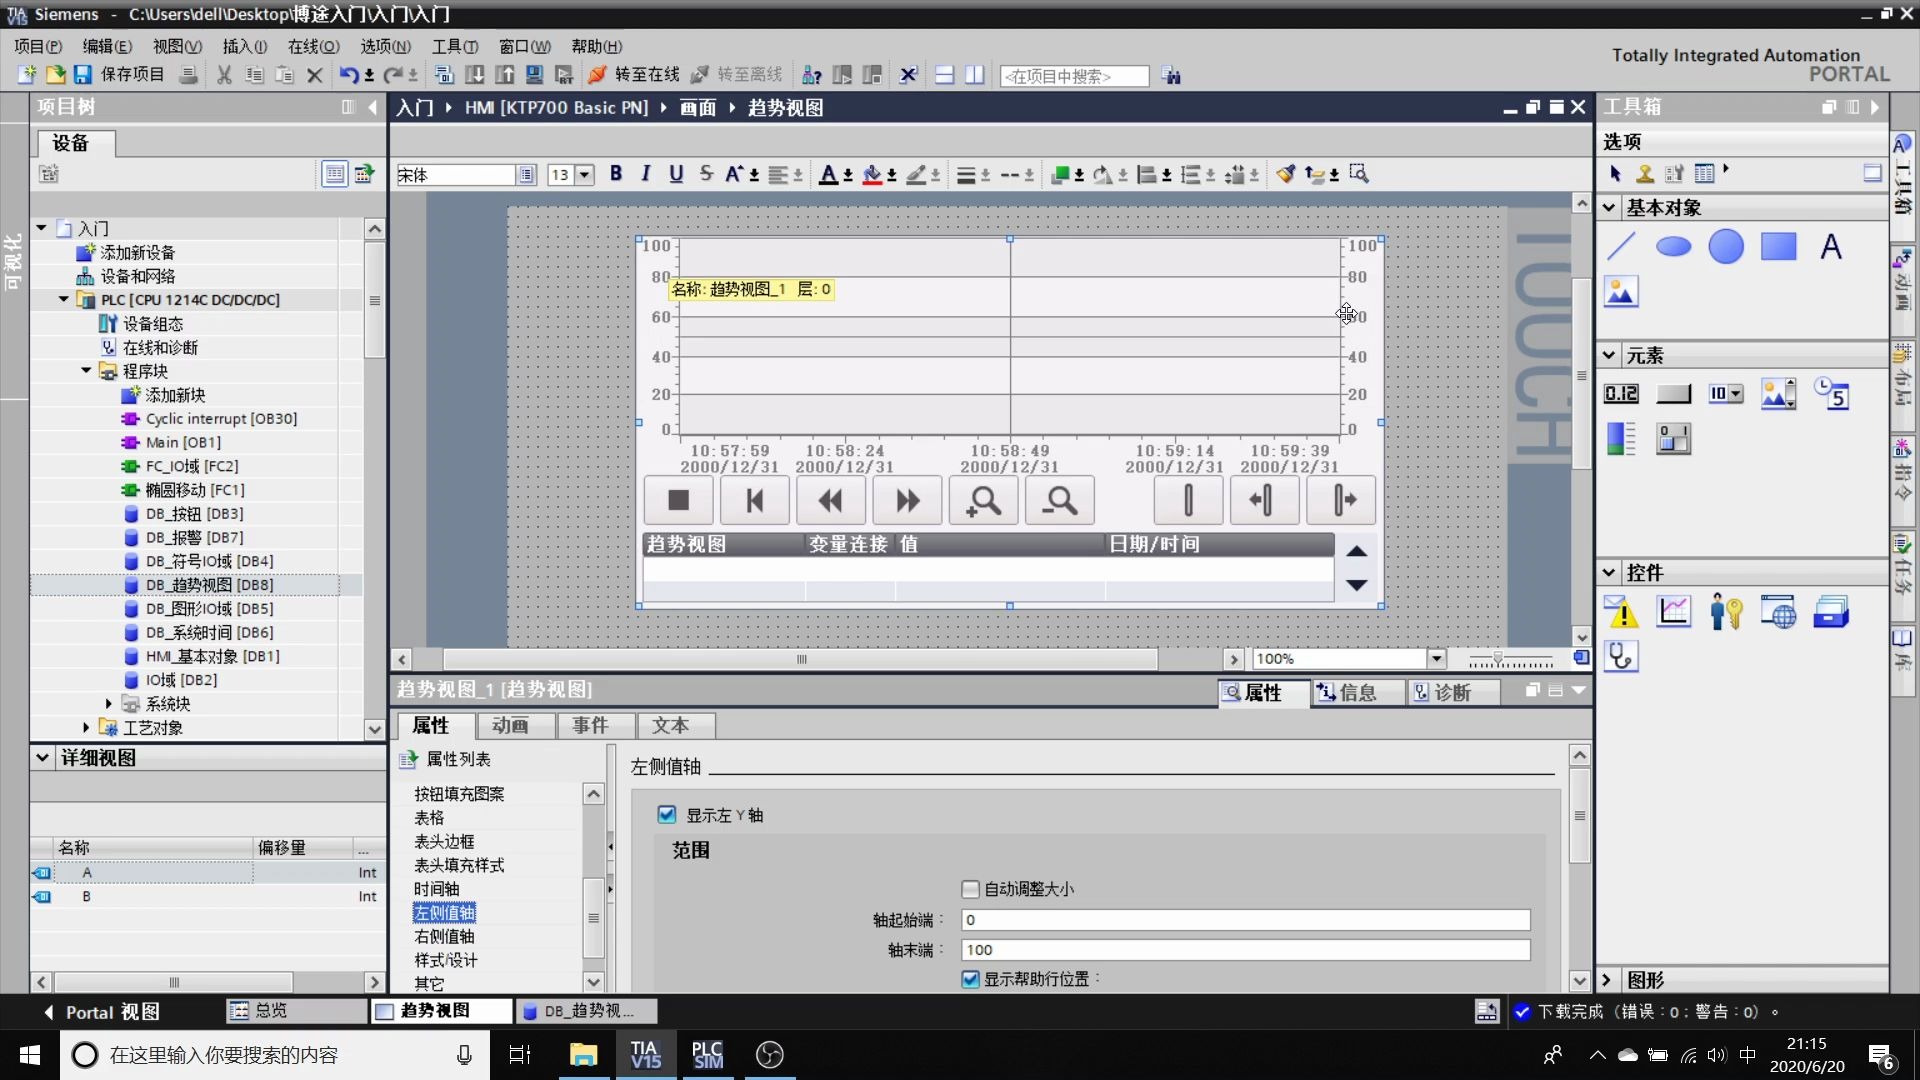Viewport: 1920px width, 1080px height.
Task: Expand the 图形 section
Action: pos(1607,980)
